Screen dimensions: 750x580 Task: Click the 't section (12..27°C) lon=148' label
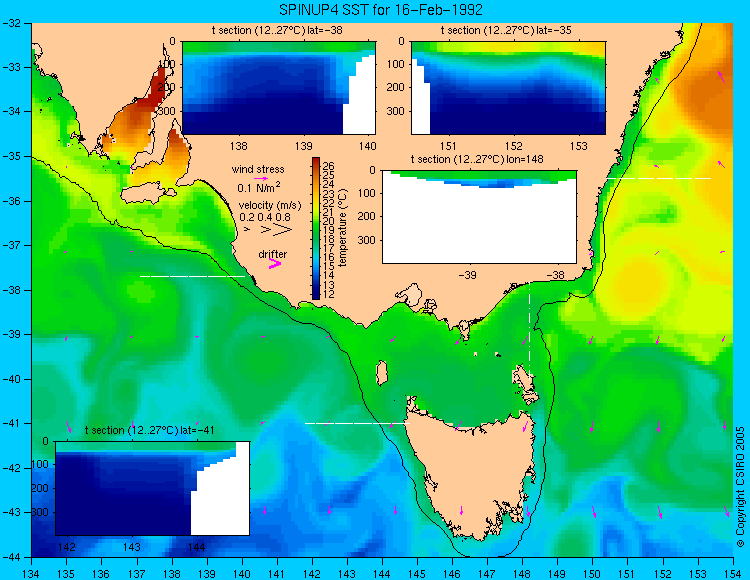point(477,159)
